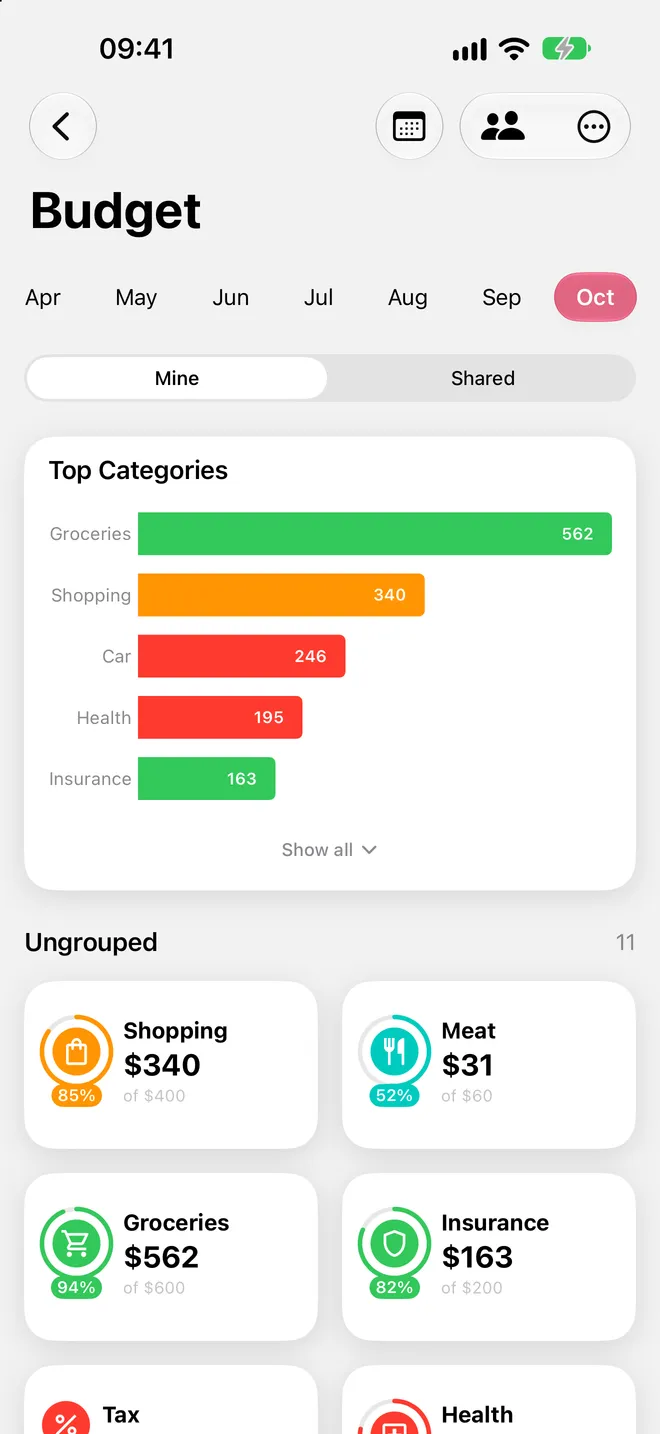Viewport: 660px width, 1434px height.
Task: Select the Sep month tab
Action: tap(501, 297)
